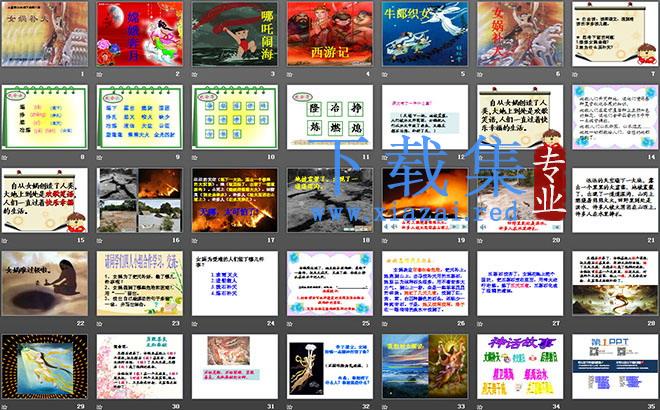The image size is (660, 410).
Task: Choose slide 26 blue and red paragraph thumbnail
Action: tap(425, 283)
